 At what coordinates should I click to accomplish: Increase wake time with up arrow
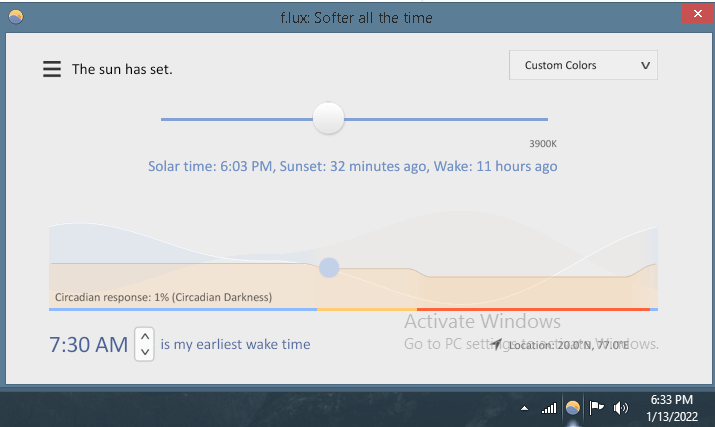click(x=145, y=337)
